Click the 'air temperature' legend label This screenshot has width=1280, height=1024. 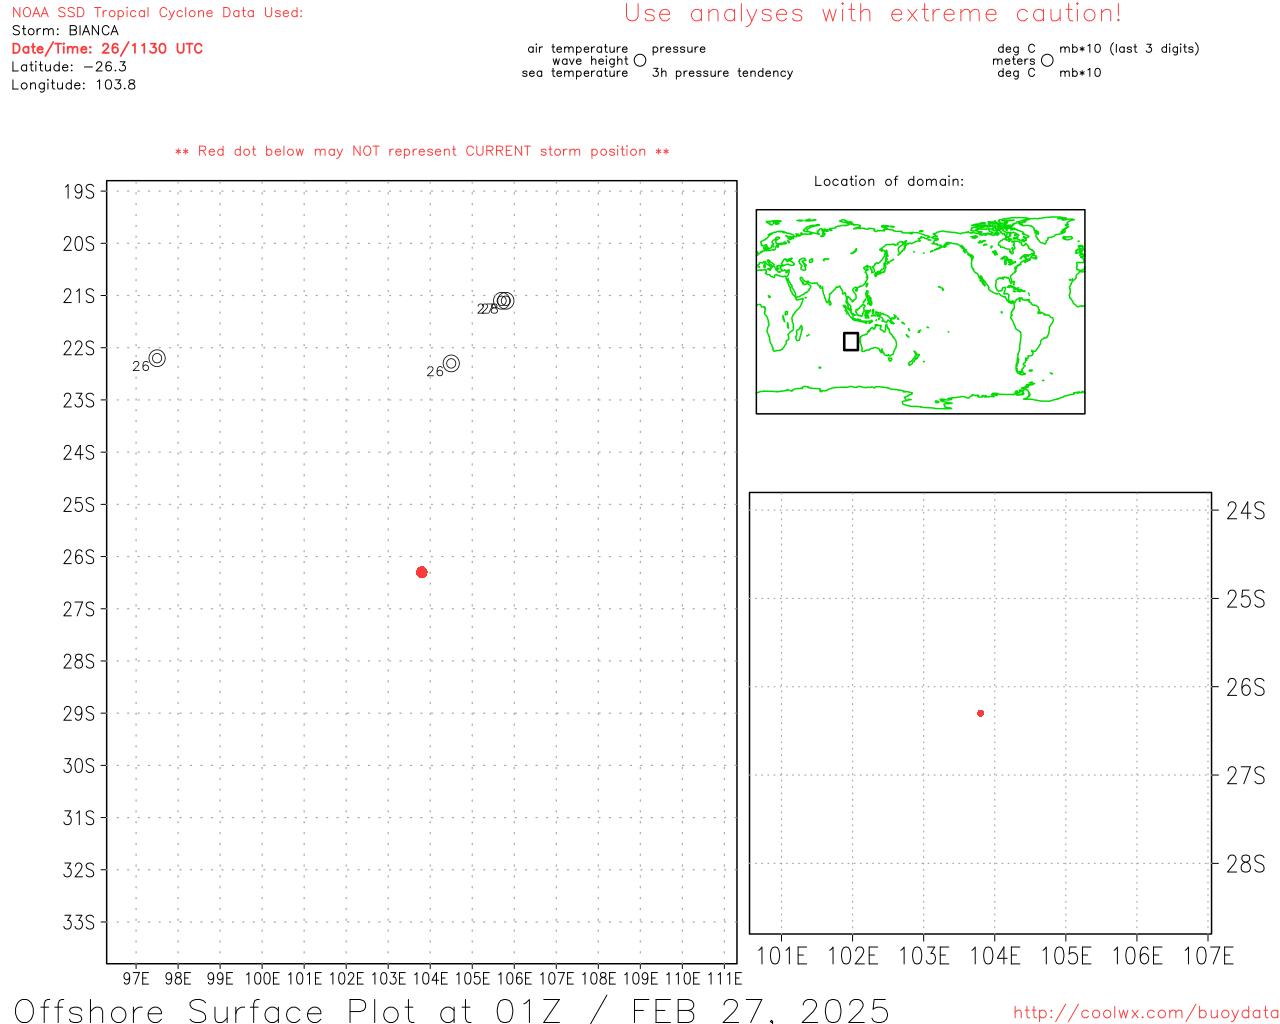pos(578,48)
